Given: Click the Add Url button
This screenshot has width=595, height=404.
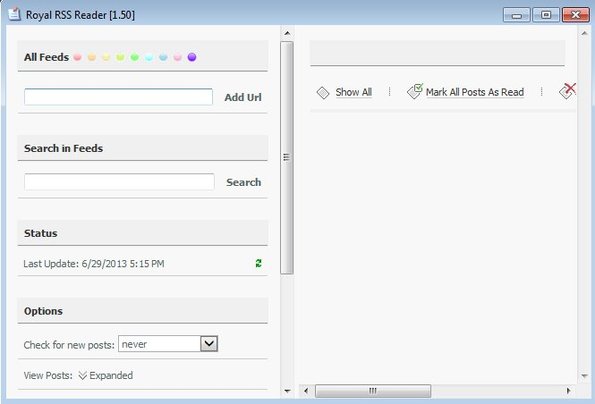Looking at the screenshot, I should coord(243,97).
